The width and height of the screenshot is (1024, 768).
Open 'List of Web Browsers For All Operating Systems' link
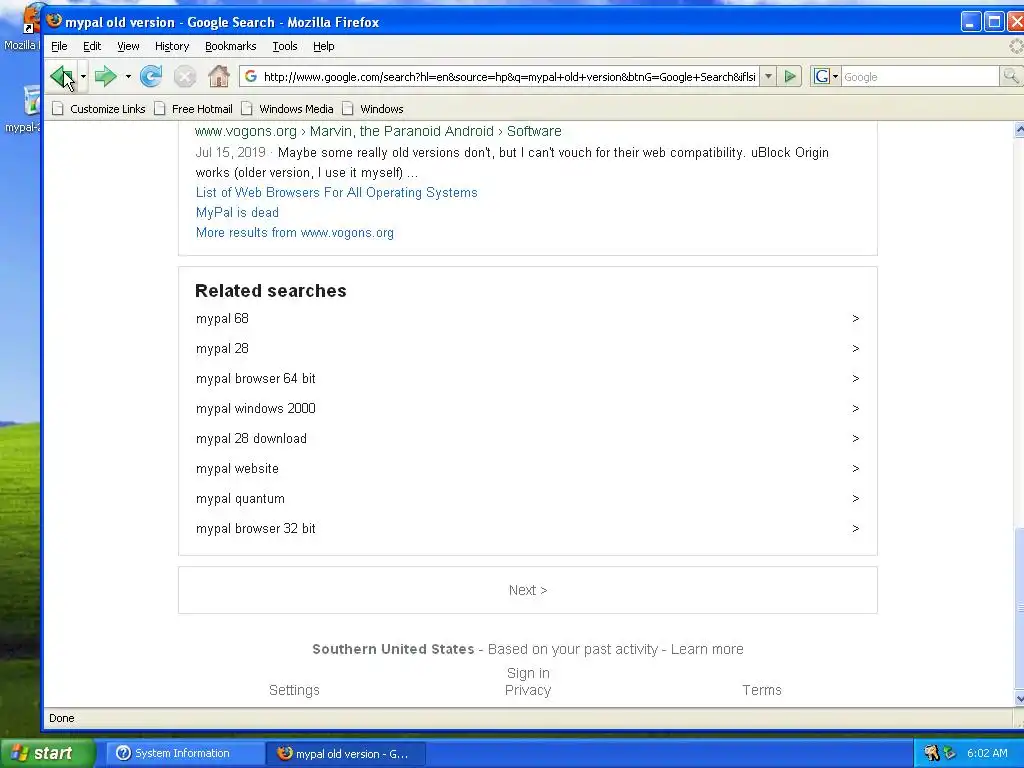tap(336, 193)
